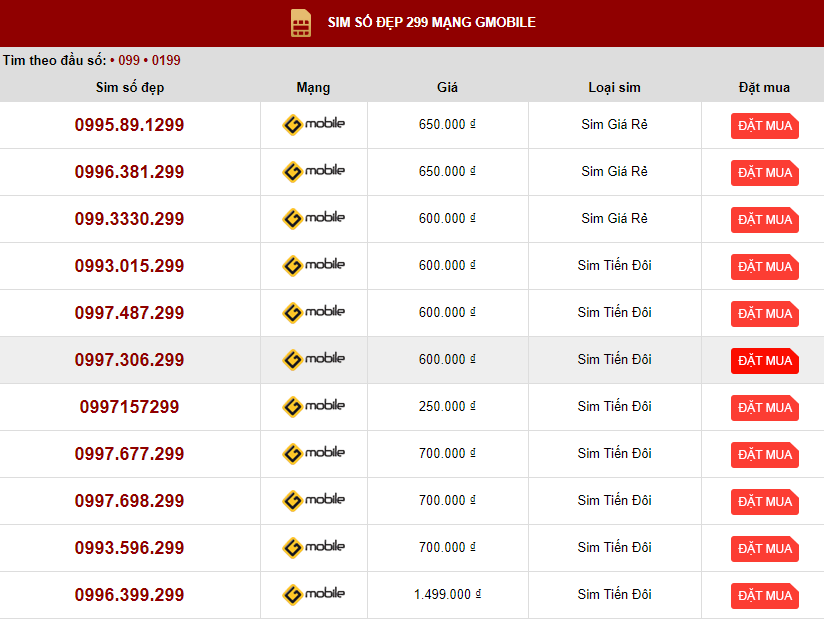This screenshot has height=619, width=824.
Task: Open SIM number 0997.306.299
Action: click(129, 360)
